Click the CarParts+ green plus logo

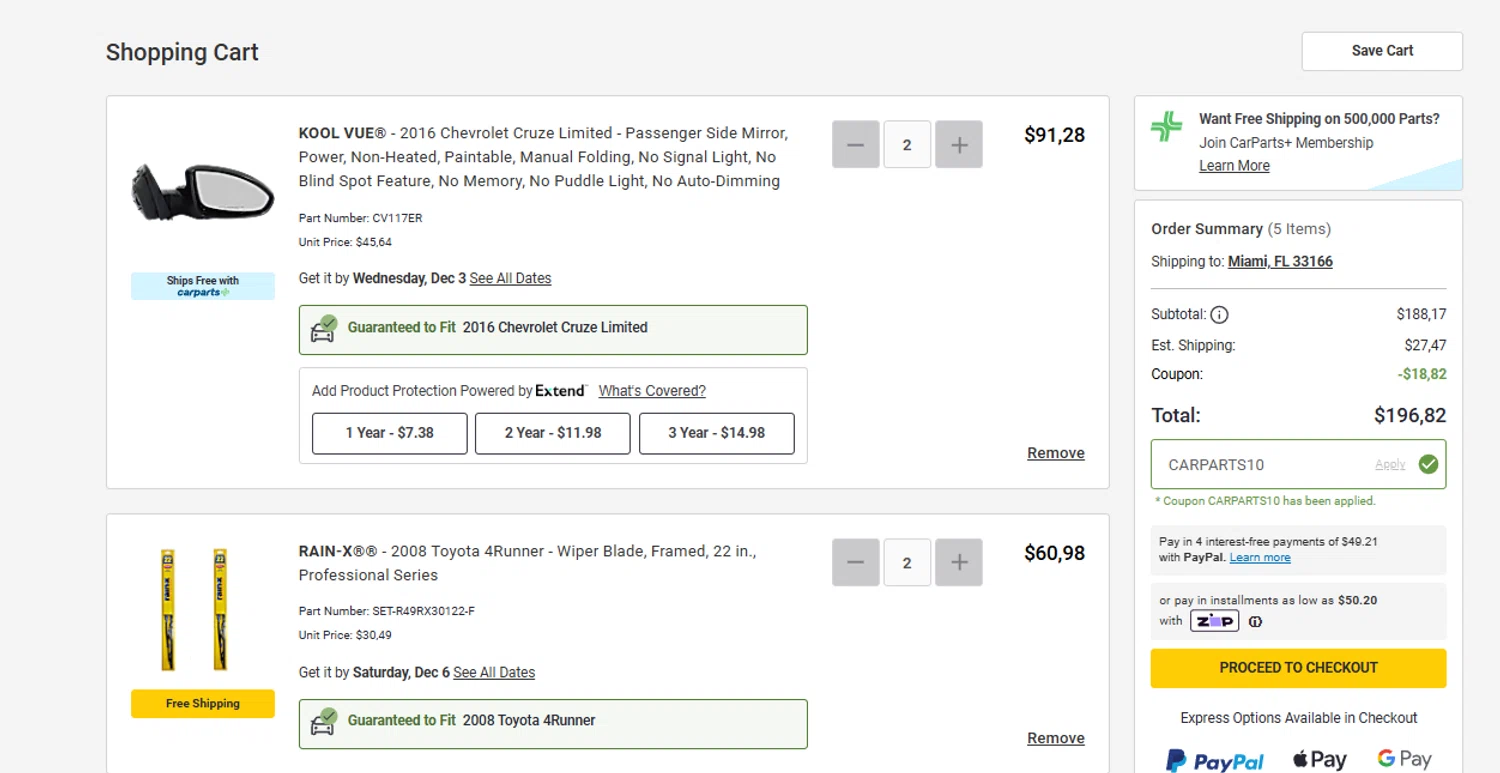tap(1166, 126)
